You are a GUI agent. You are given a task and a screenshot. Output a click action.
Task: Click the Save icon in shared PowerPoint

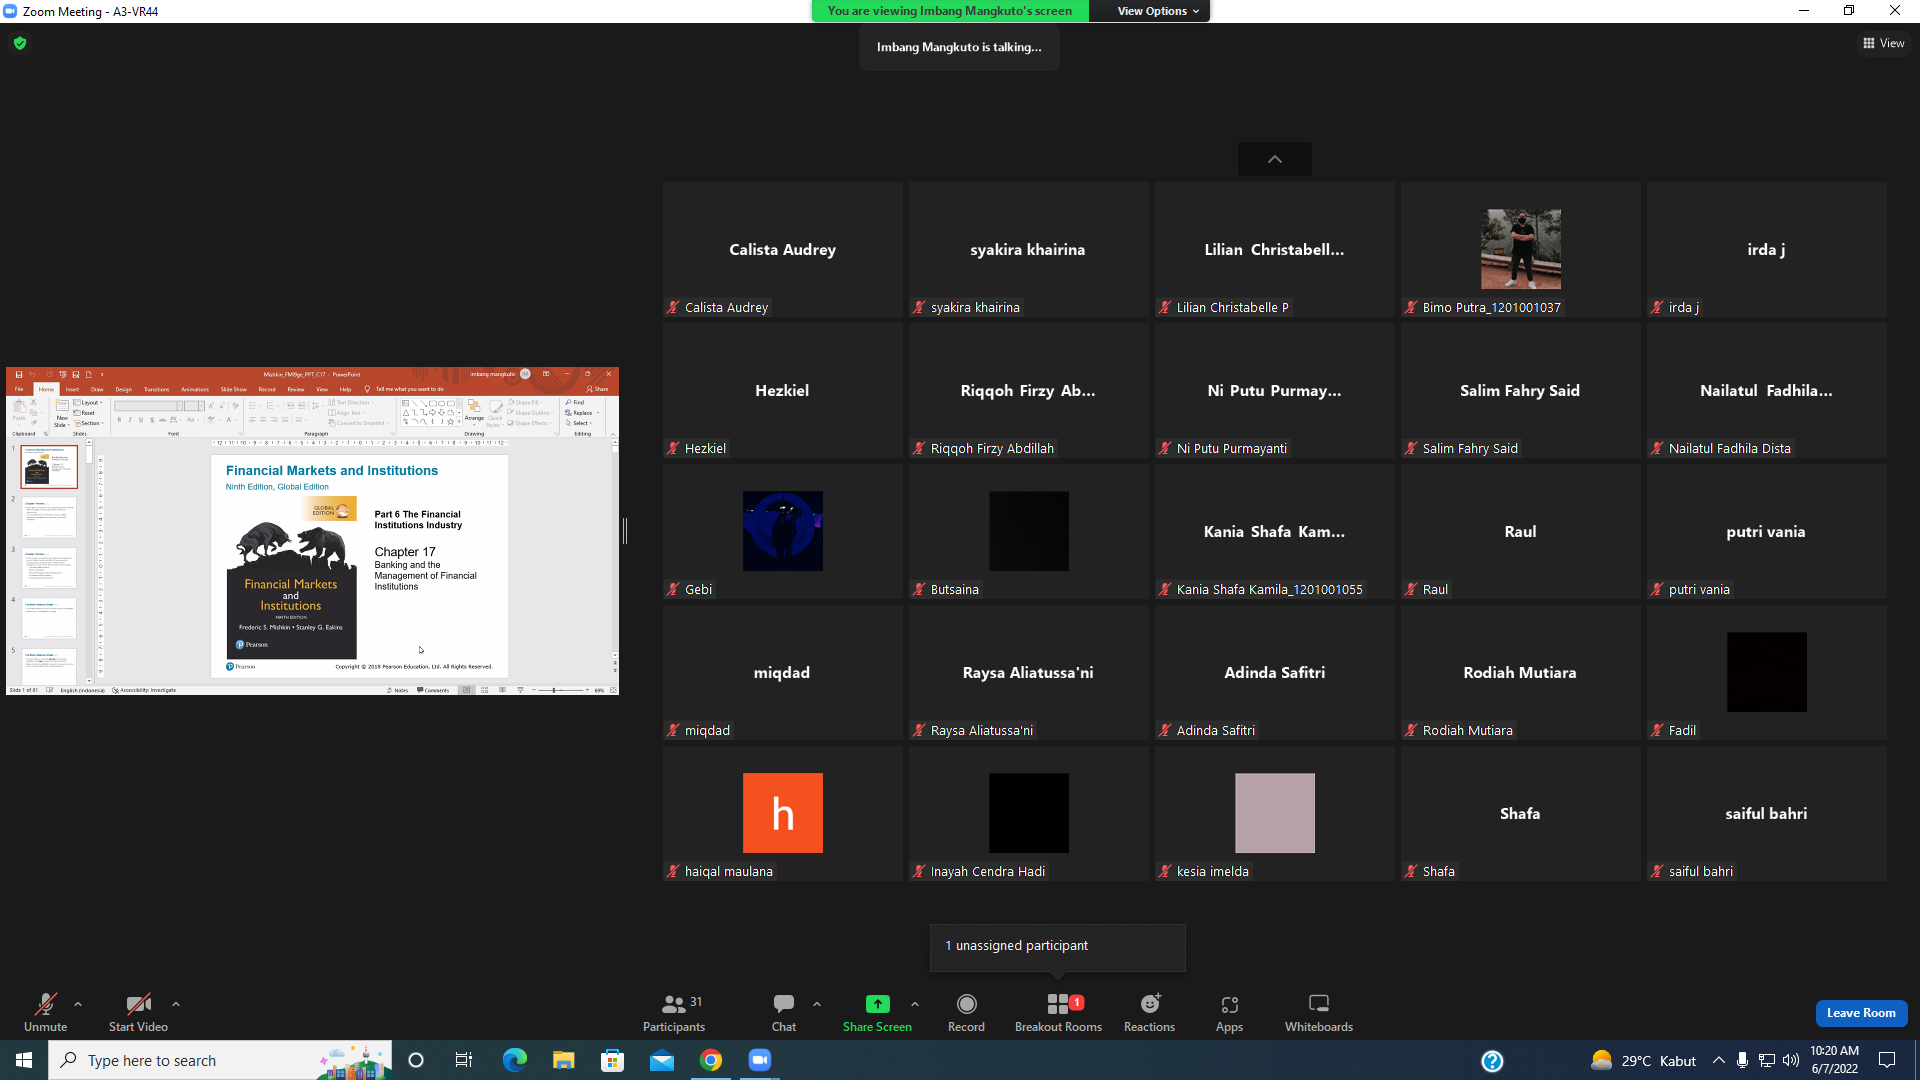pyautogui.click(x=19, y=375)
